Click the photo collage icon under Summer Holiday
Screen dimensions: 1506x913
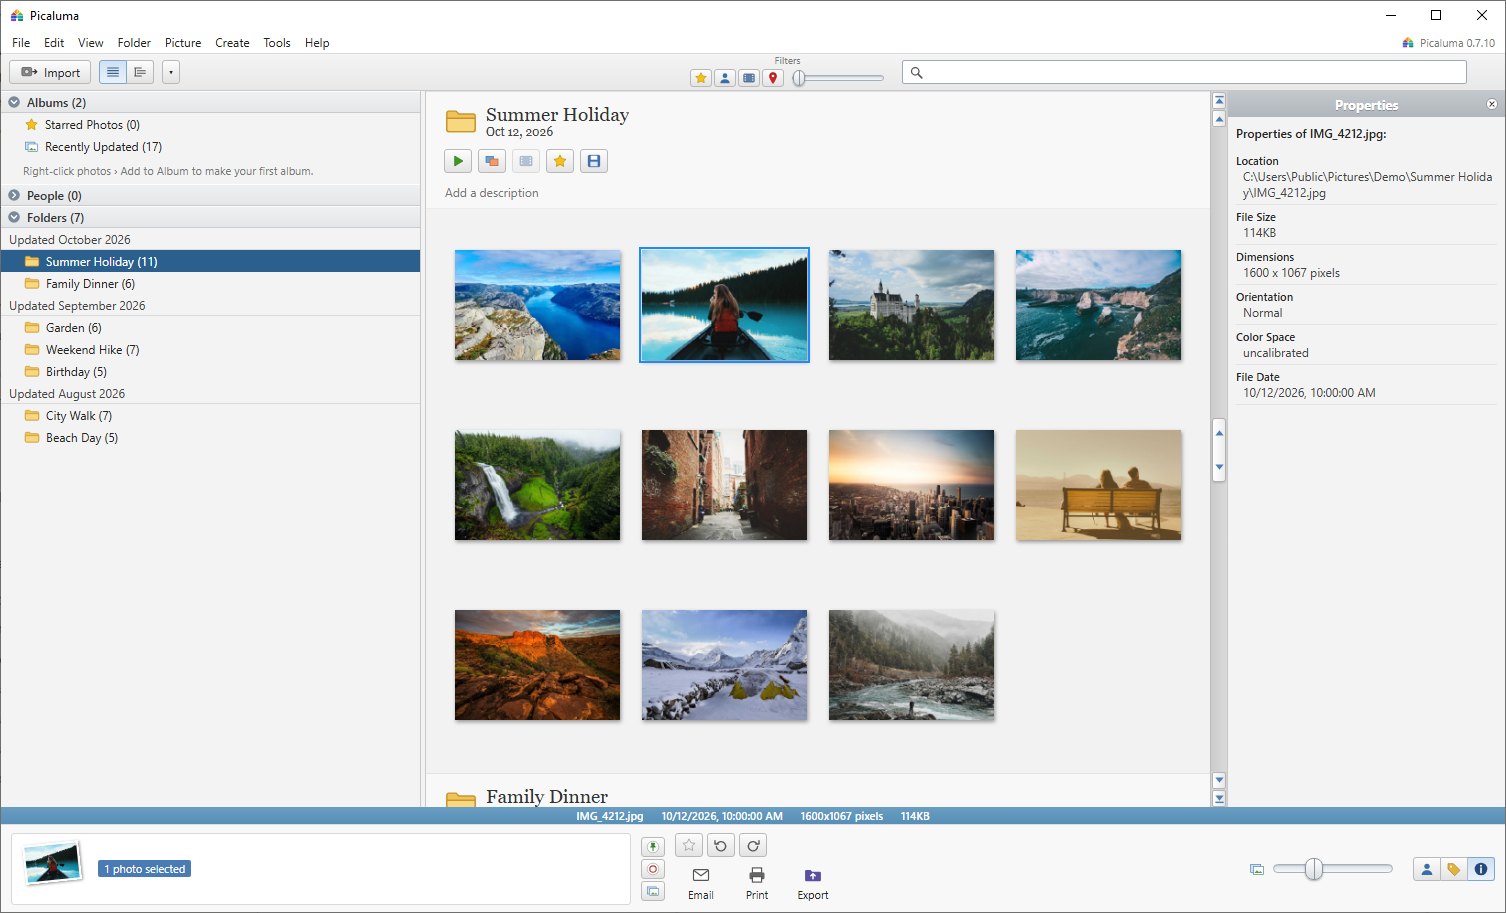coord(492,161)
